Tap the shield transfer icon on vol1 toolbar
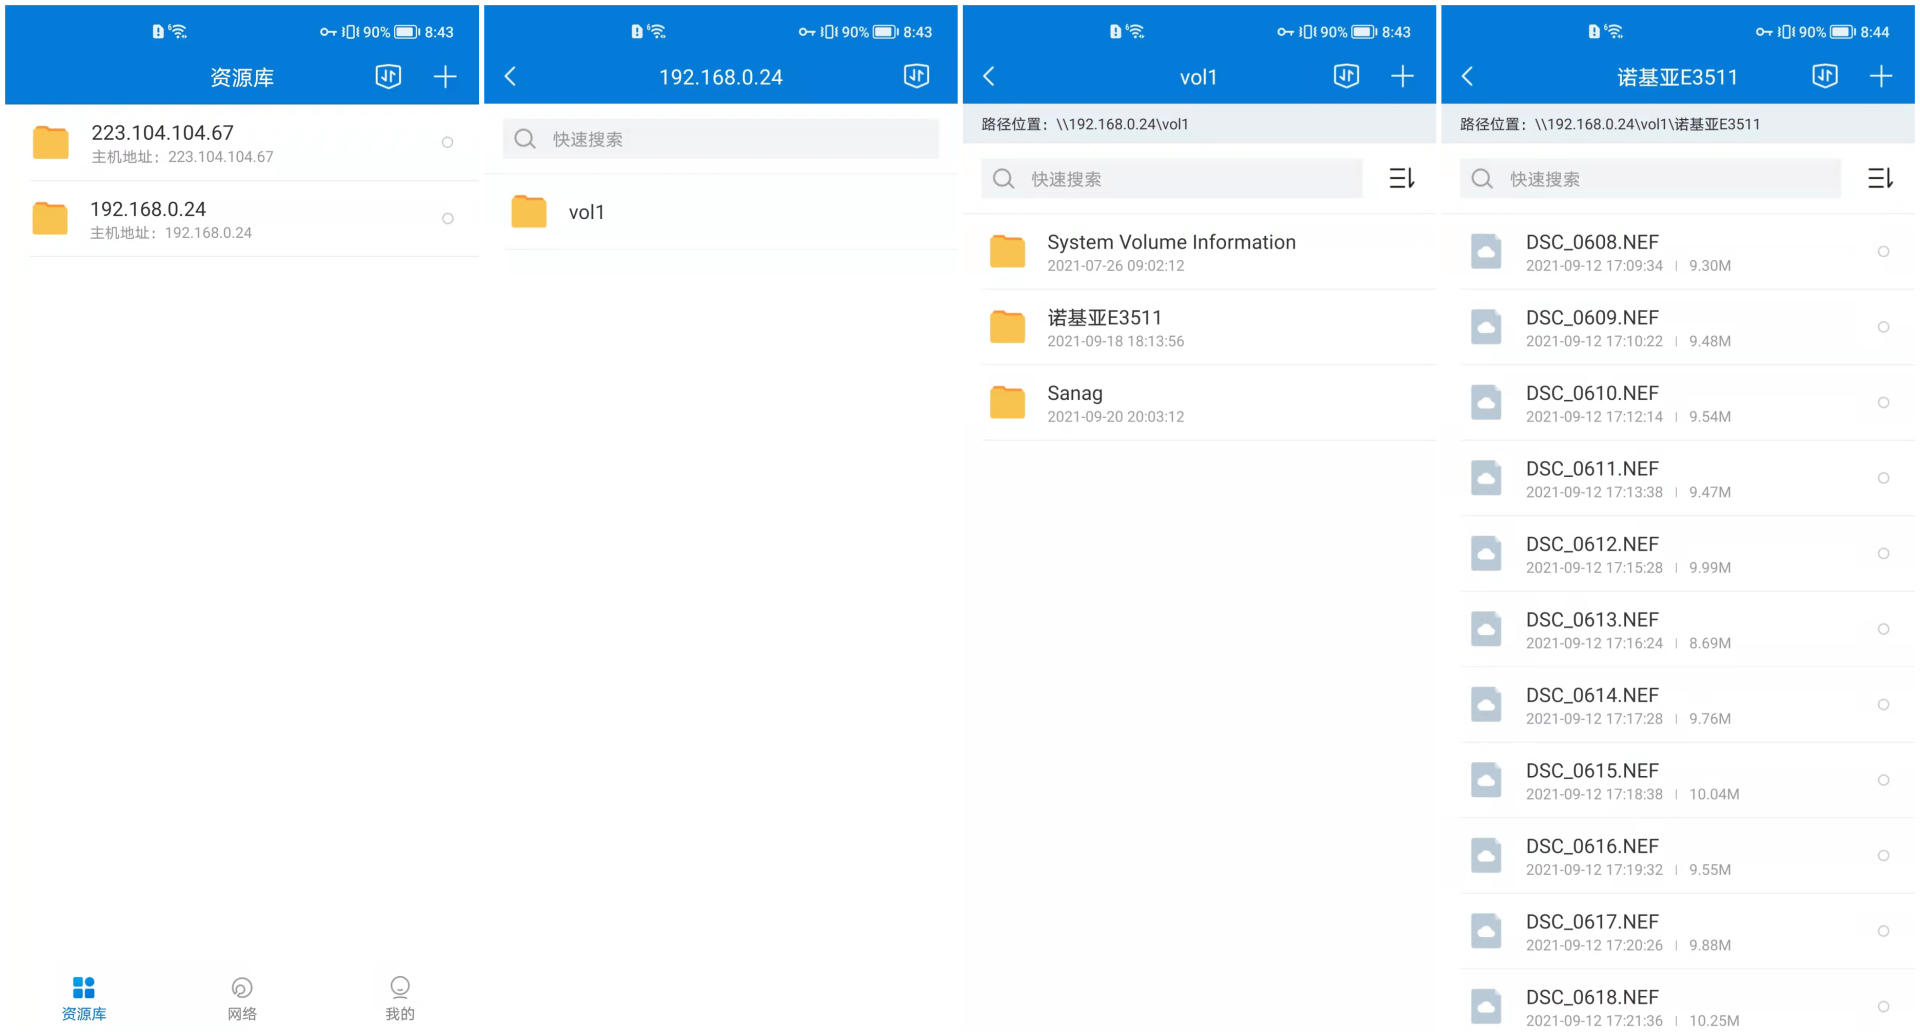The height and width of the screenshot is (1036, 1920). point(1347,76)
